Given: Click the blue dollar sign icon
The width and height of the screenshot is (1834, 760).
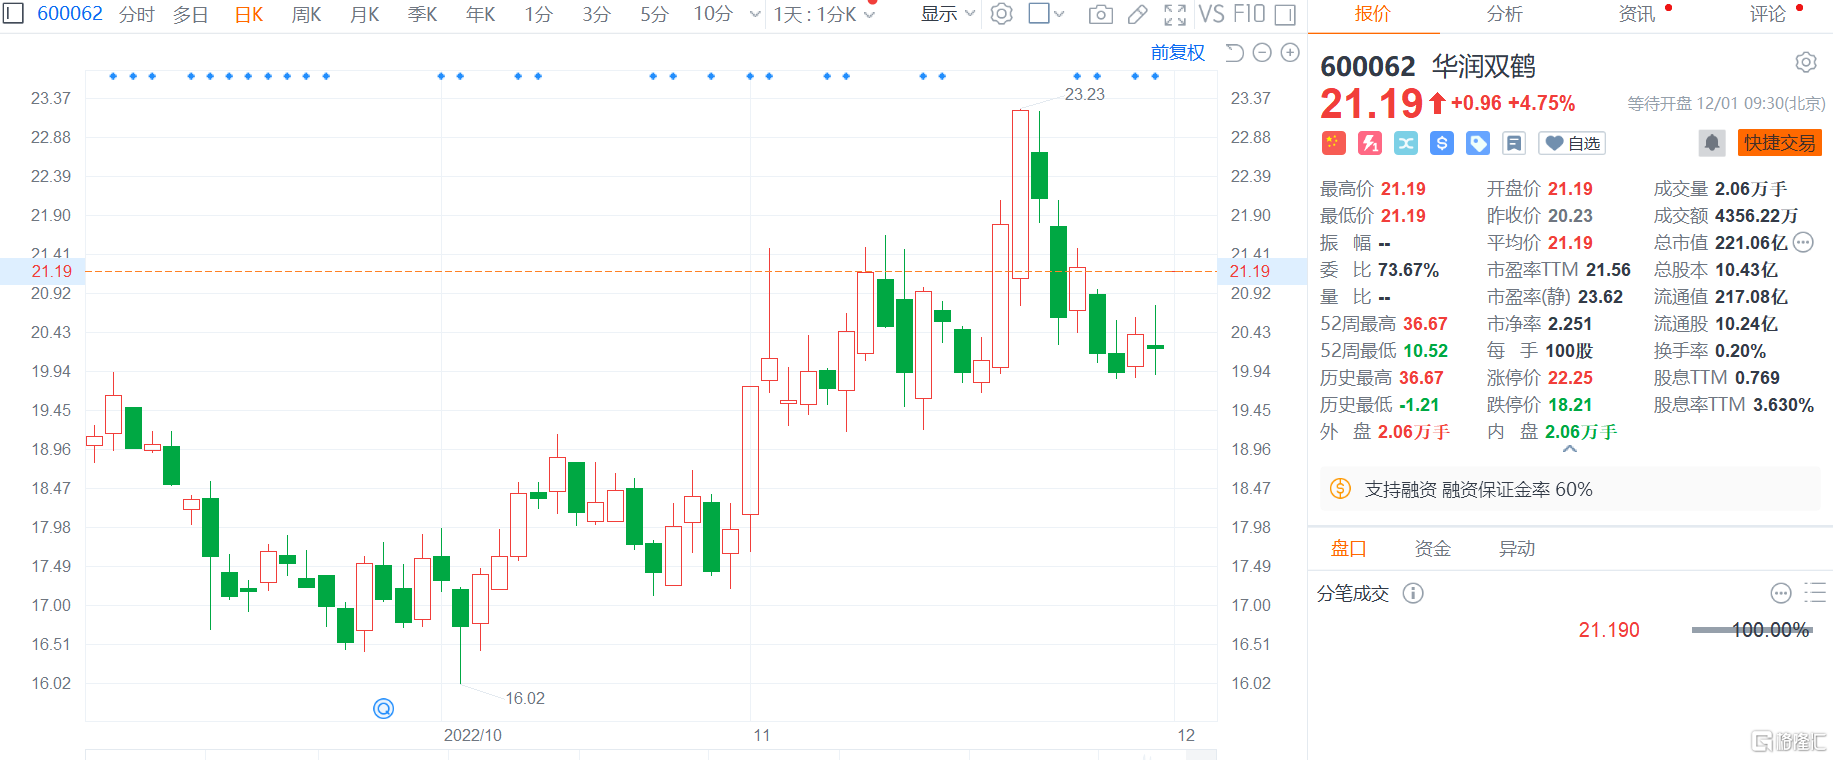Looking at the screenshot, I should tap(1442, 143).
